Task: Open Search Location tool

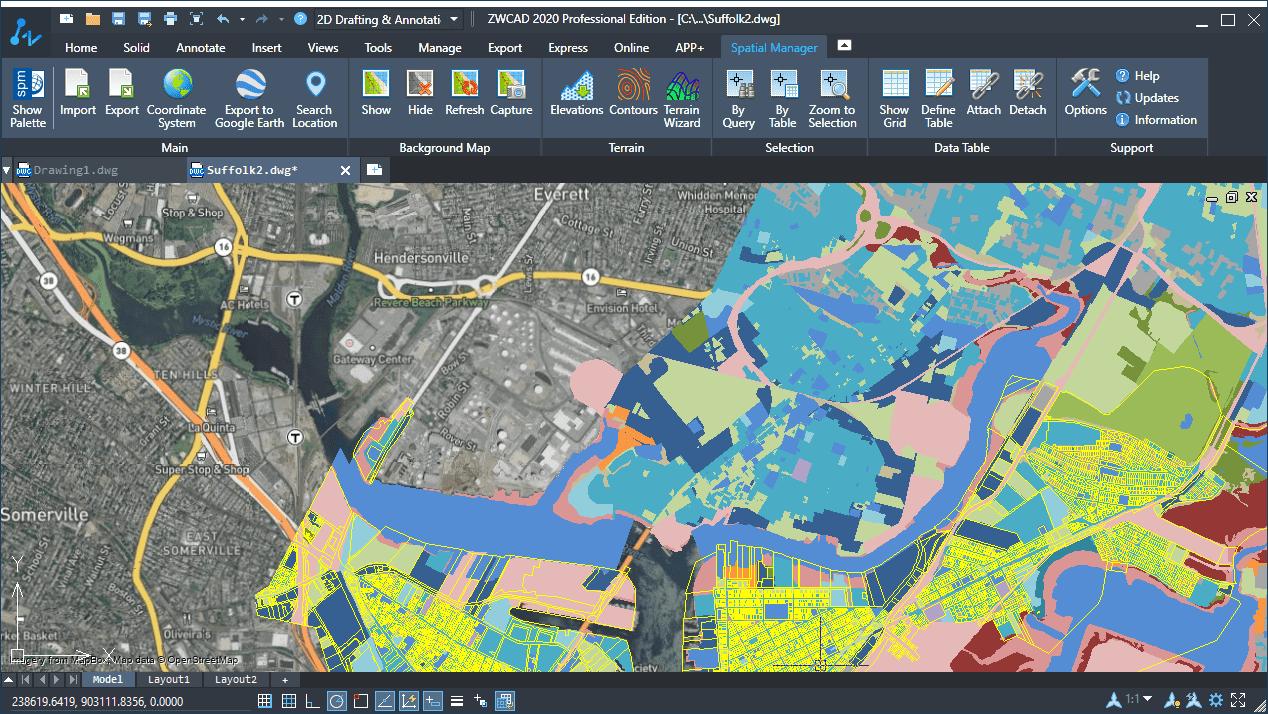Action: tap(314, 98)
